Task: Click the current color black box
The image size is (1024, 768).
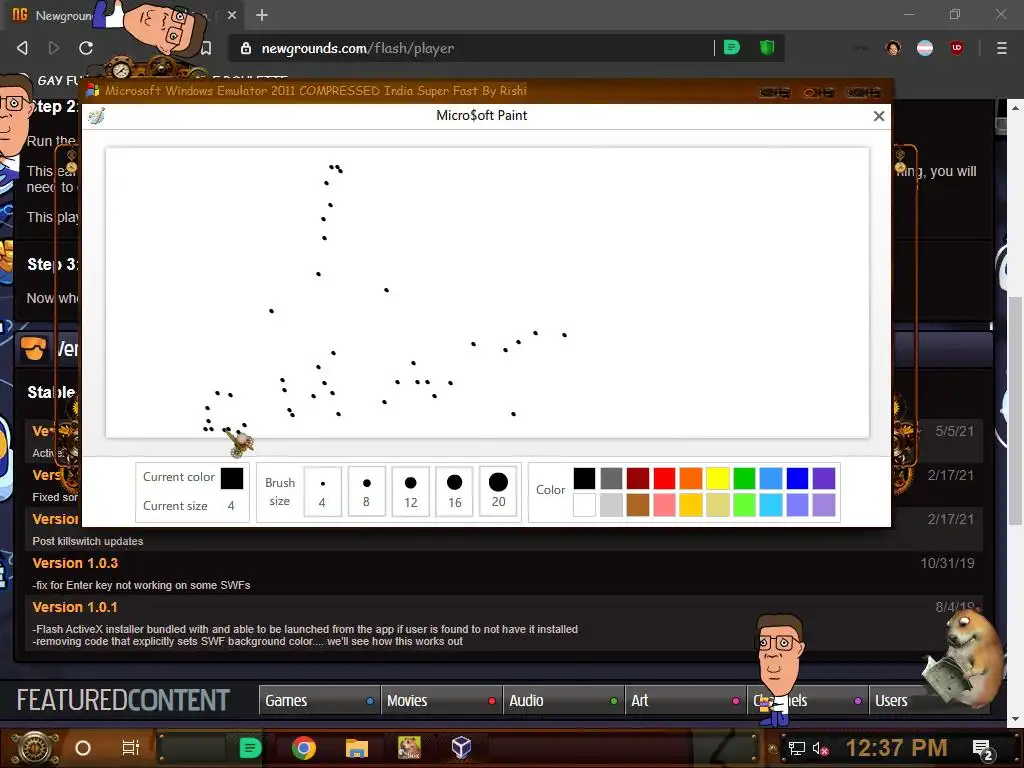Action: [232, 478]
